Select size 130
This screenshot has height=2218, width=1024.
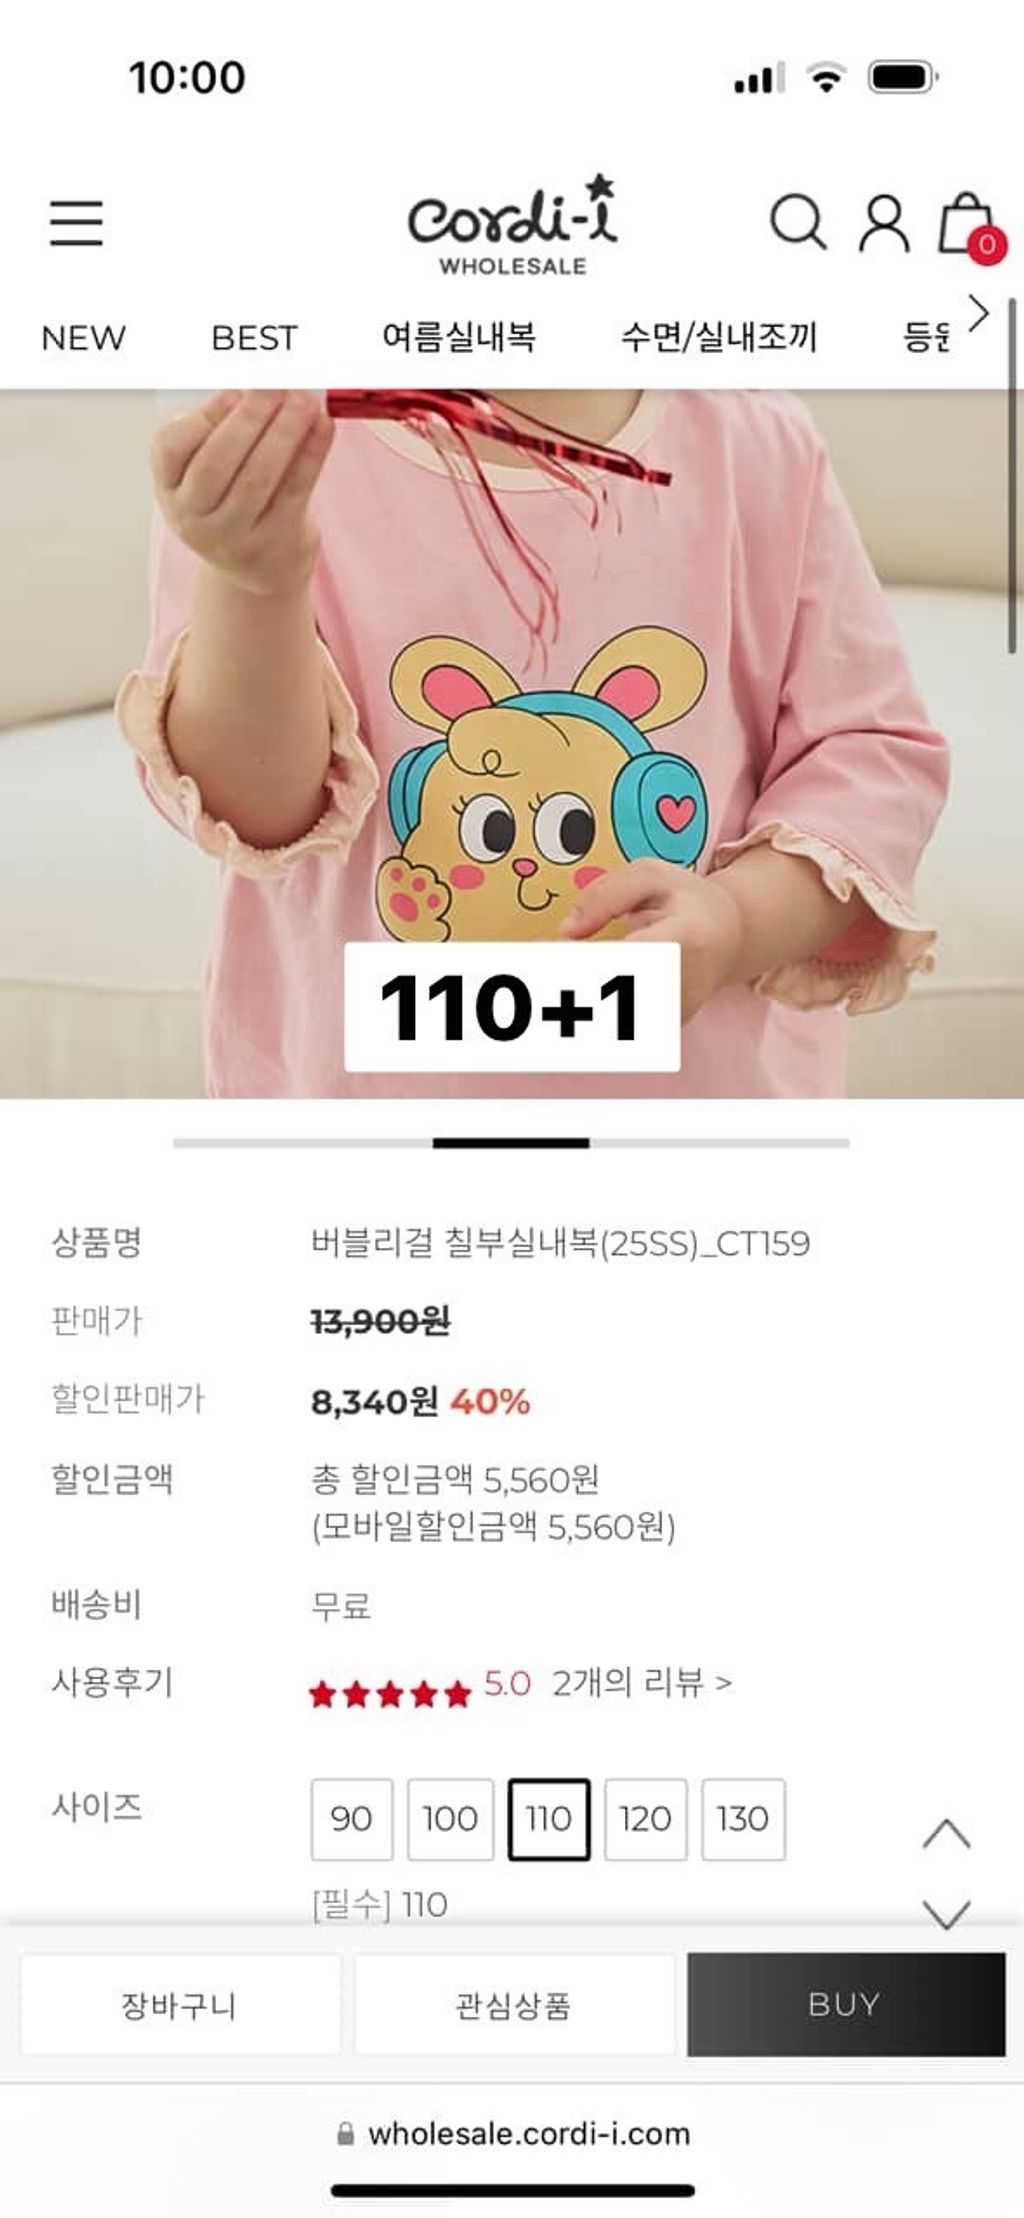click(x=743, y=1819)
